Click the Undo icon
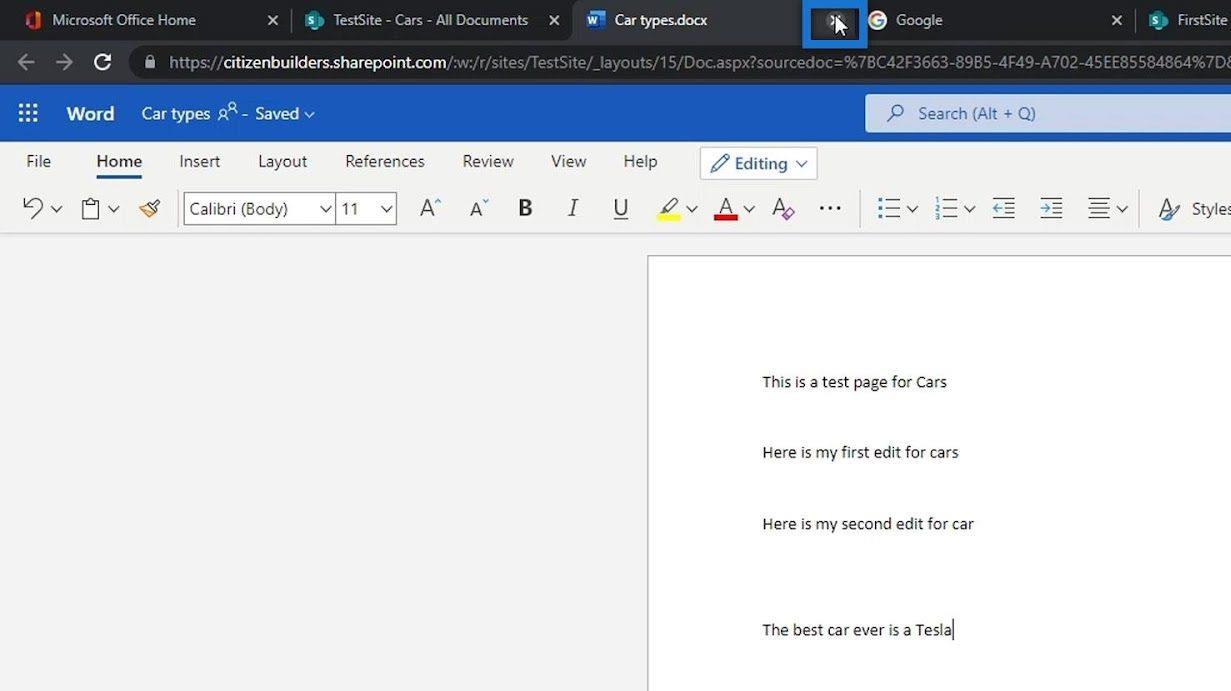This screenshot has width=1231, height=691. 33,208
